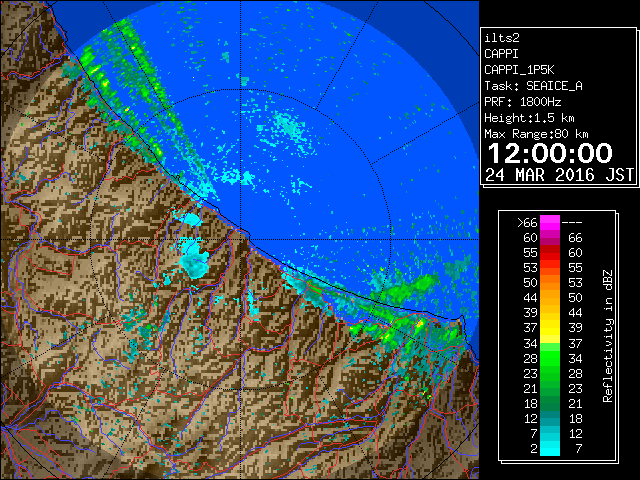Viewport: 640px width, 480px height.
Task: Click the 'Task: SEAICE_A' line
Action: (533, 86)
